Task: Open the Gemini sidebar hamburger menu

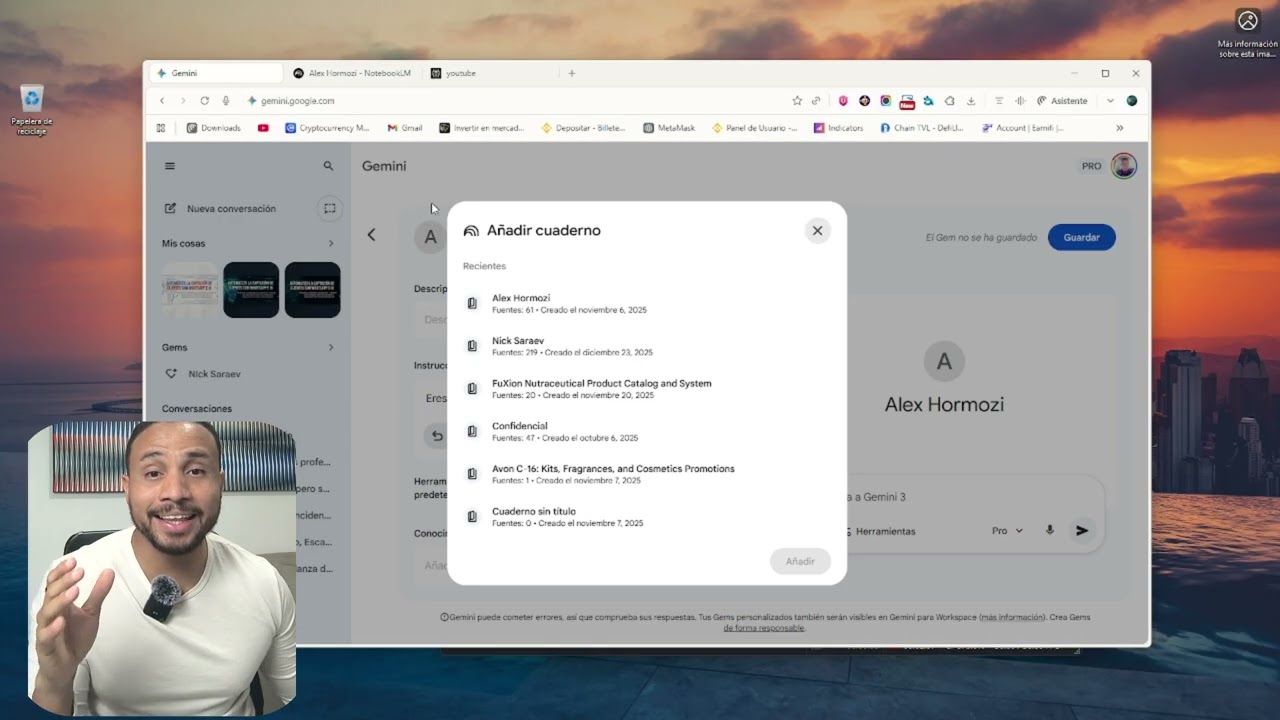Action: tap(170, 166)
